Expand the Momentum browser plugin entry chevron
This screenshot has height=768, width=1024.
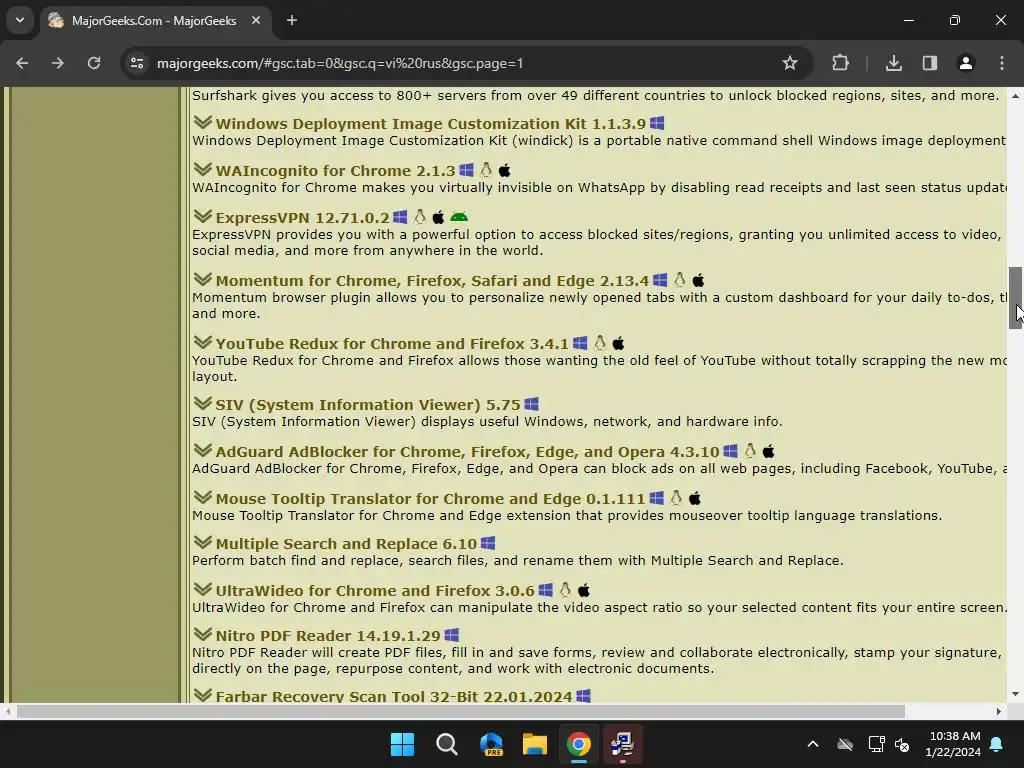(202, 279)
